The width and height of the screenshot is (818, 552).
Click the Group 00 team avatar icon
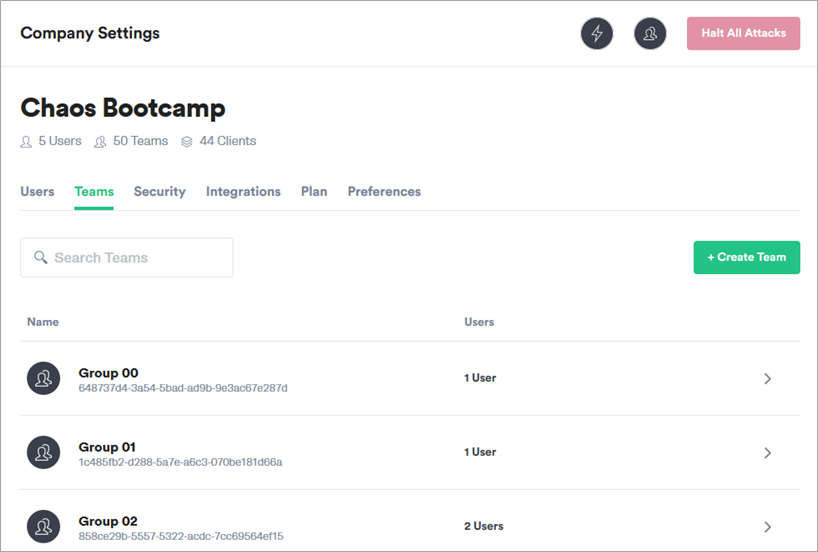tap(43, 378)
